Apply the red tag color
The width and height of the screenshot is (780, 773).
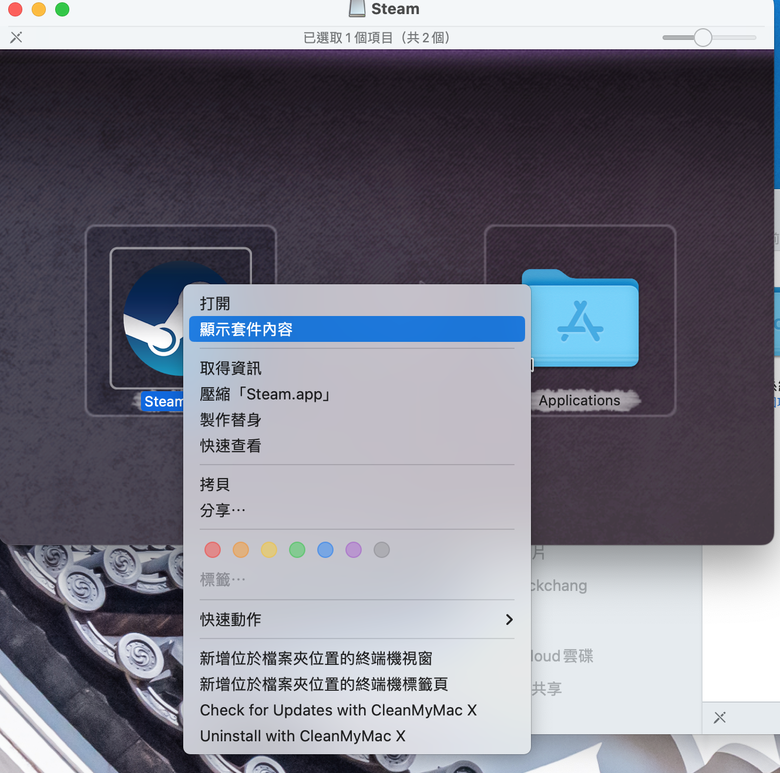coord(212,550)
